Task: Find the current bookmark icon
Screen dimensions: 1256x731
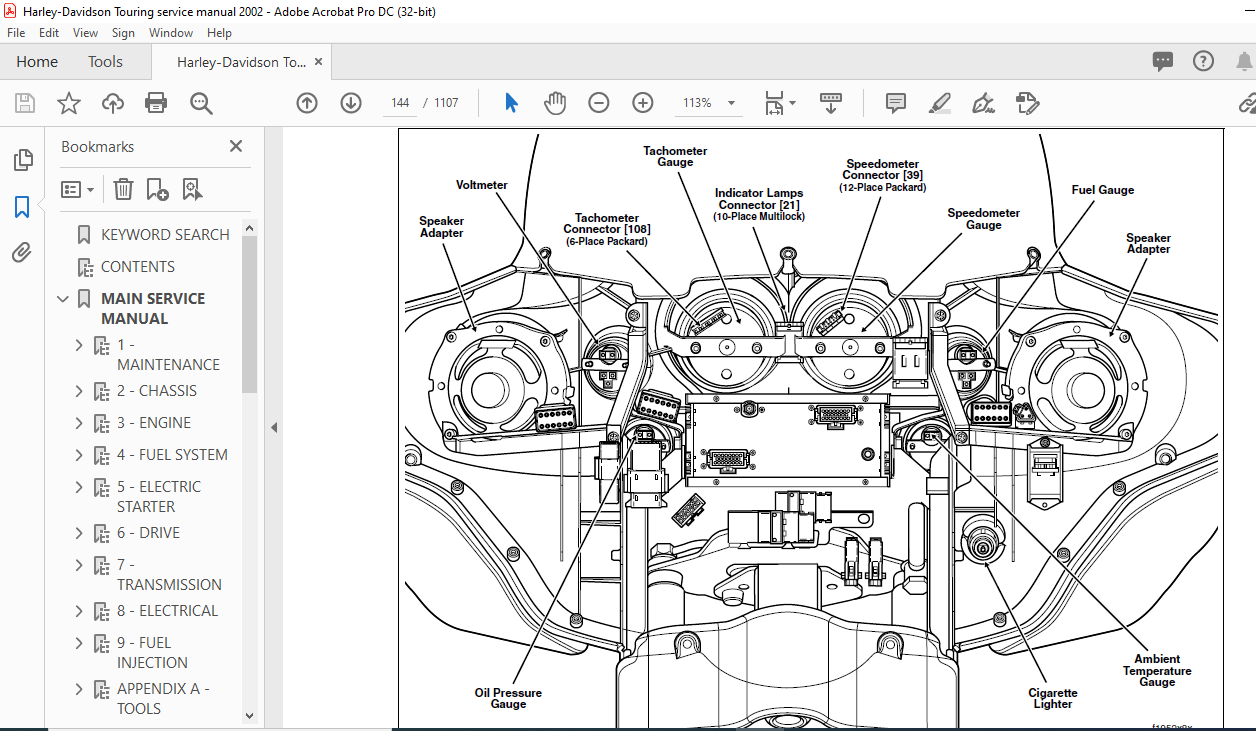Action: (x=192, y=189)
